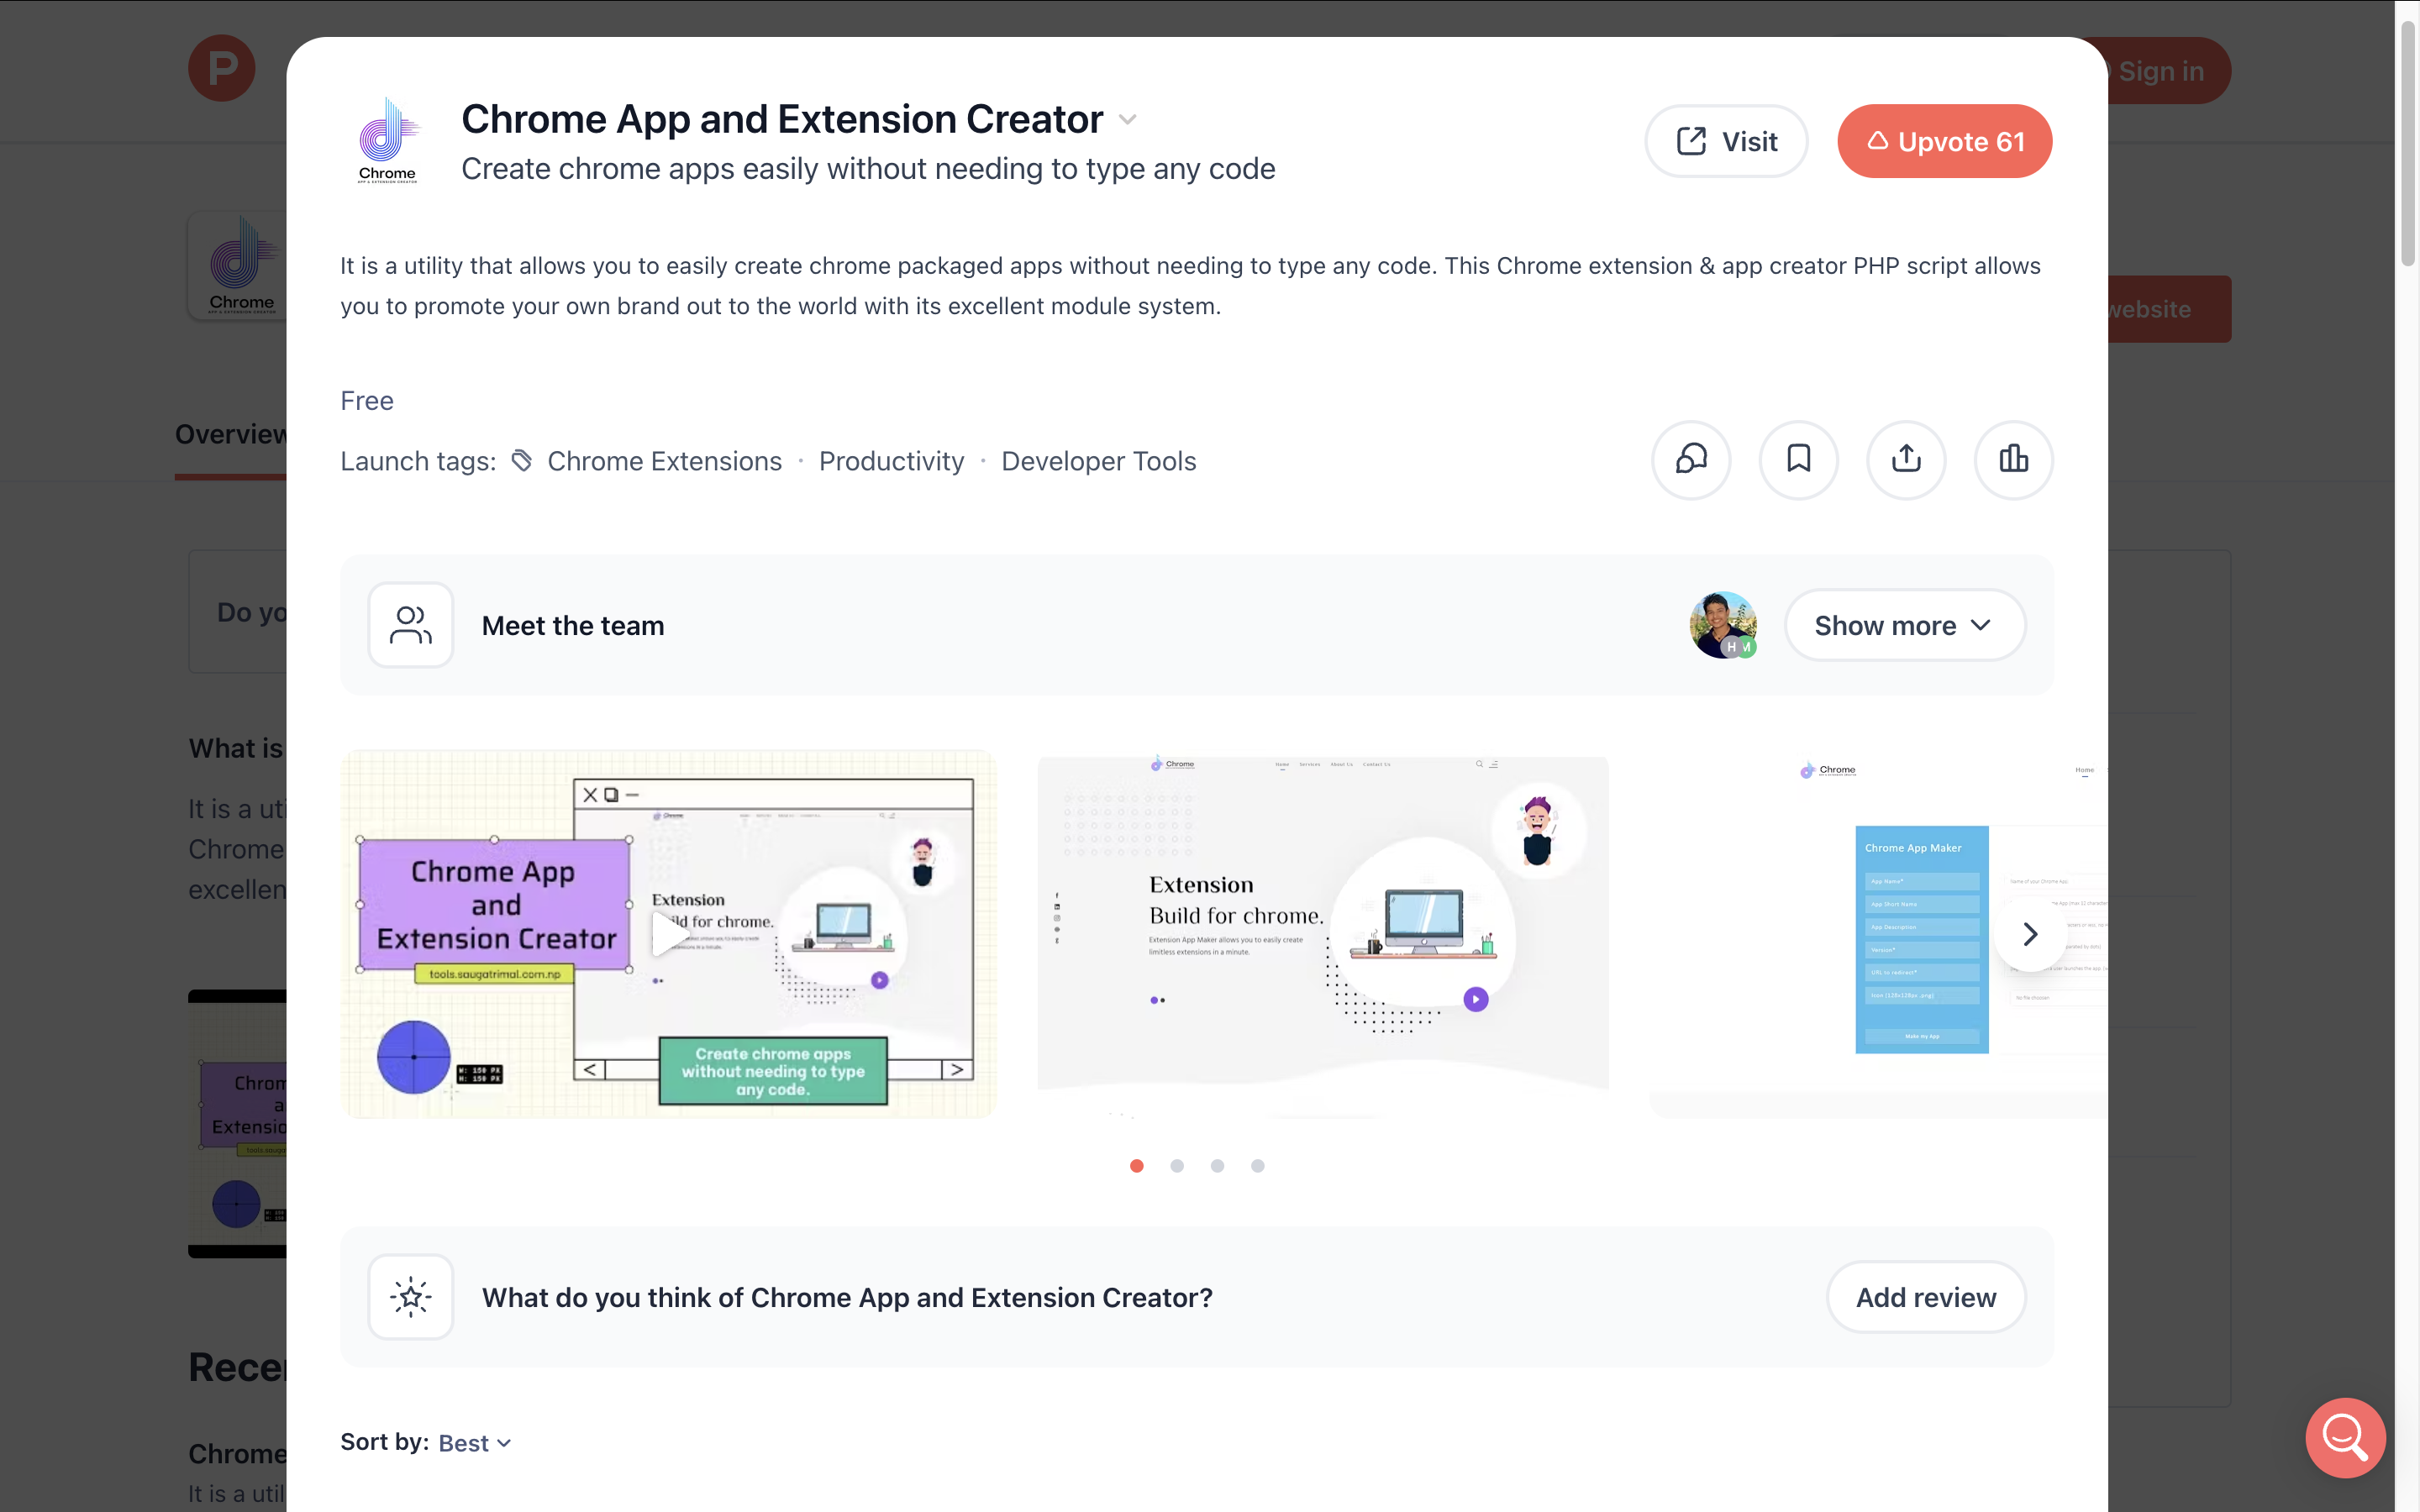Open the stats bar chart icon

pos(2013,459)
